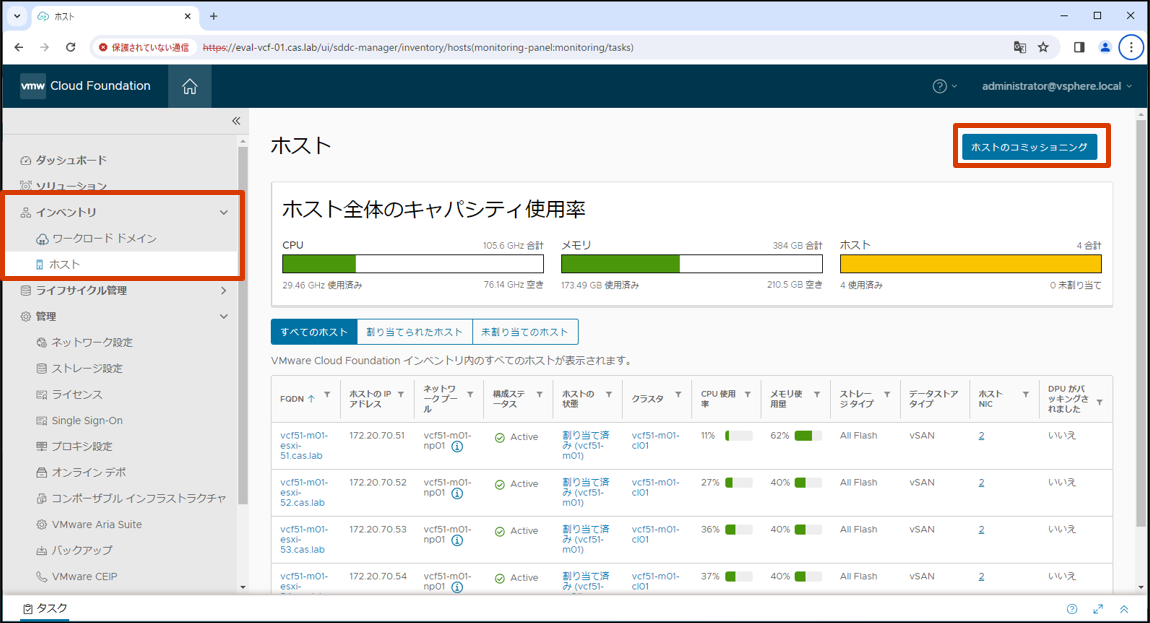
Task: Show network pool info for 172.20.70.53 row
Action: pos(457,540)
